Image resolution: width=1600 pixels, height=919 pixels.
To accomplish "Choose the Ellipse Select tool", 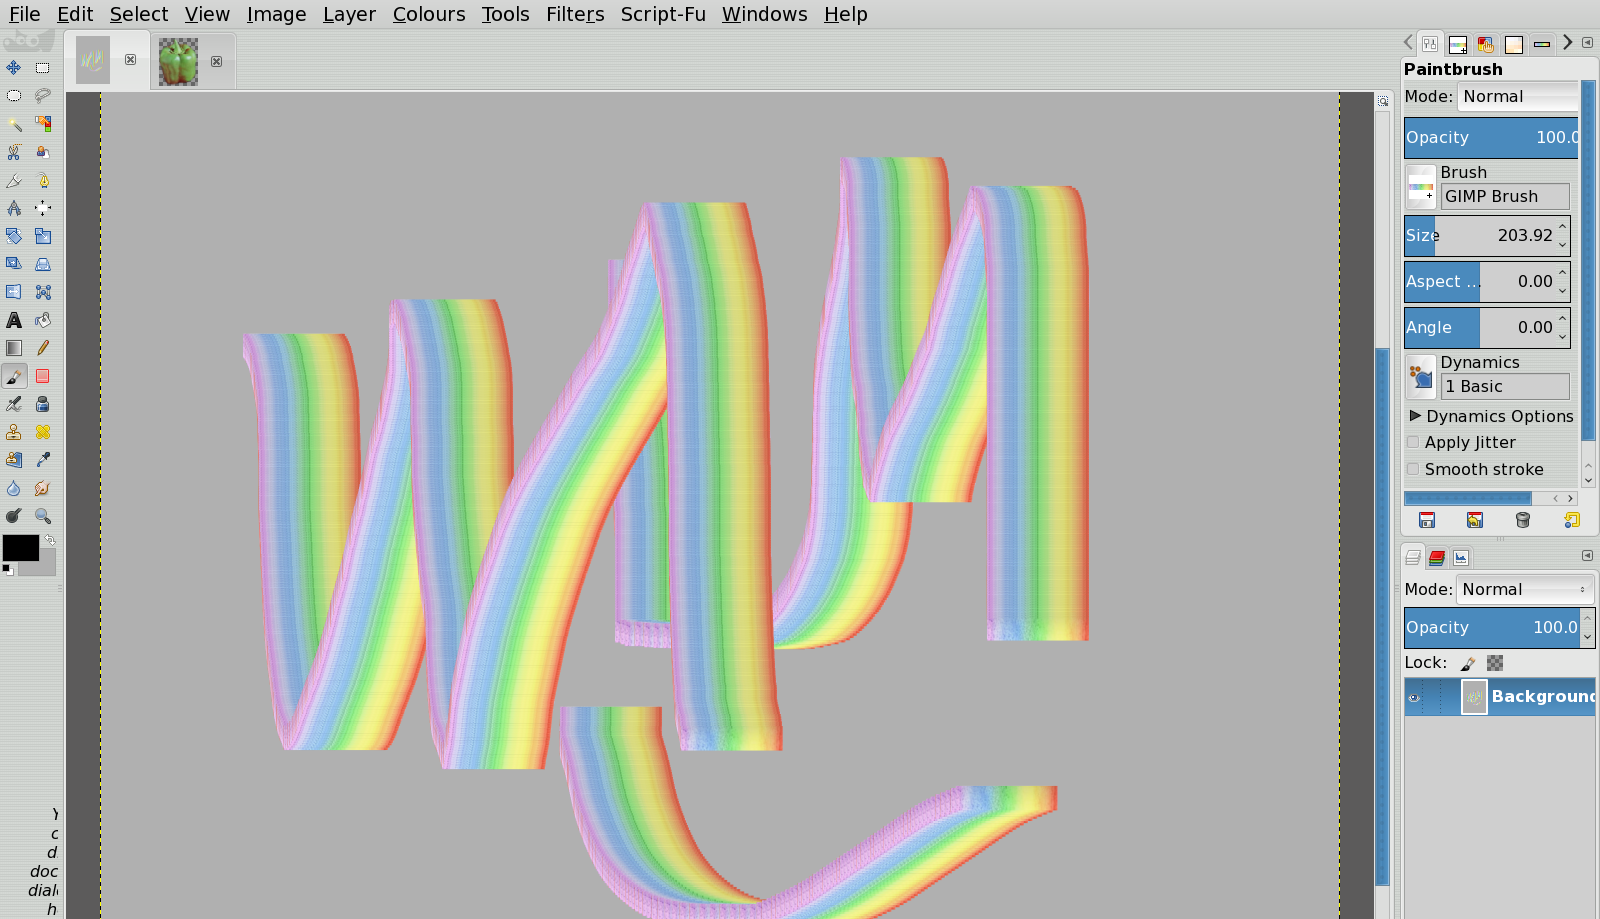I will pos(14,96).
